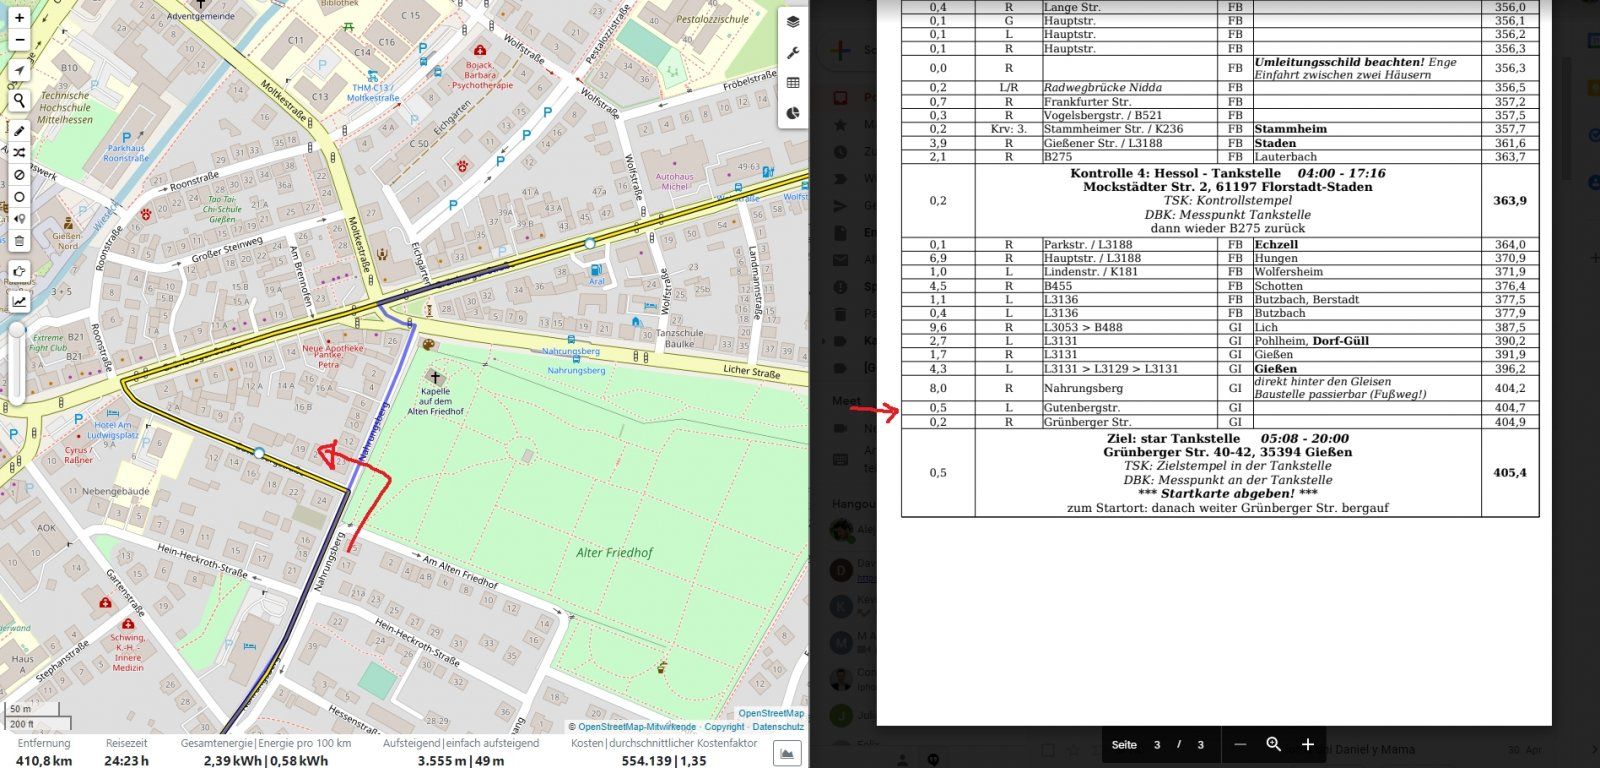Open routing settings wrench panel
1600x768 pixels.
pos(793,53)
